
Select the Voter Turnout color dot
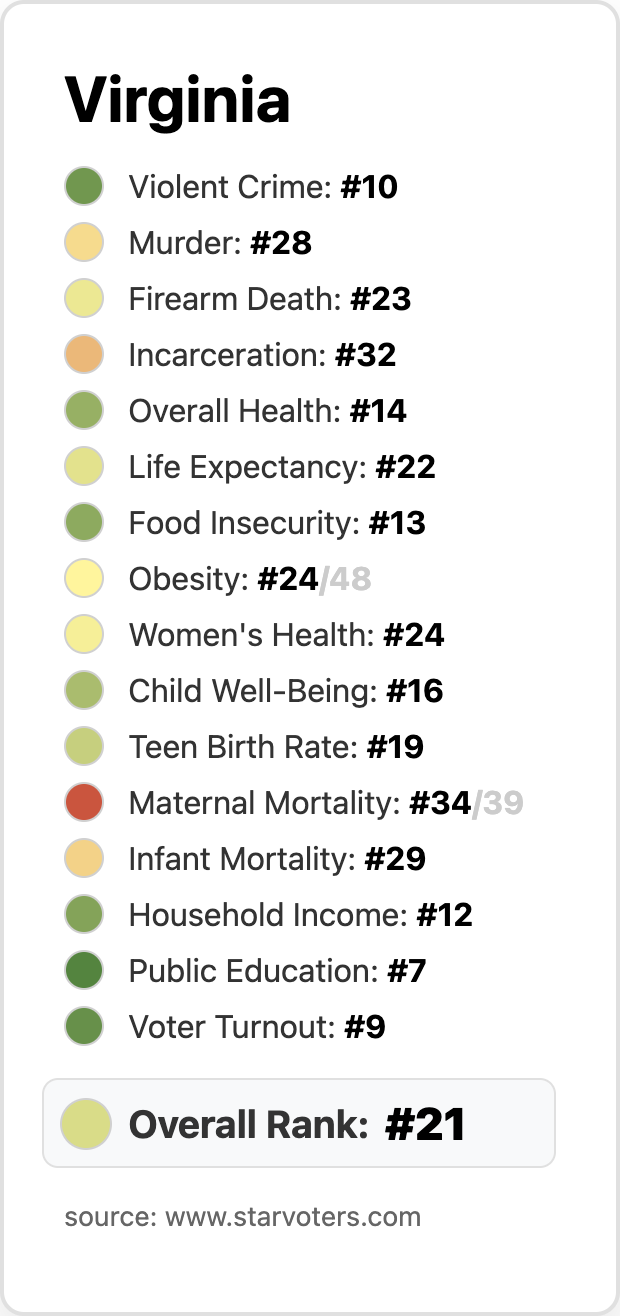pyautogui.click(x=84, y=1027)
